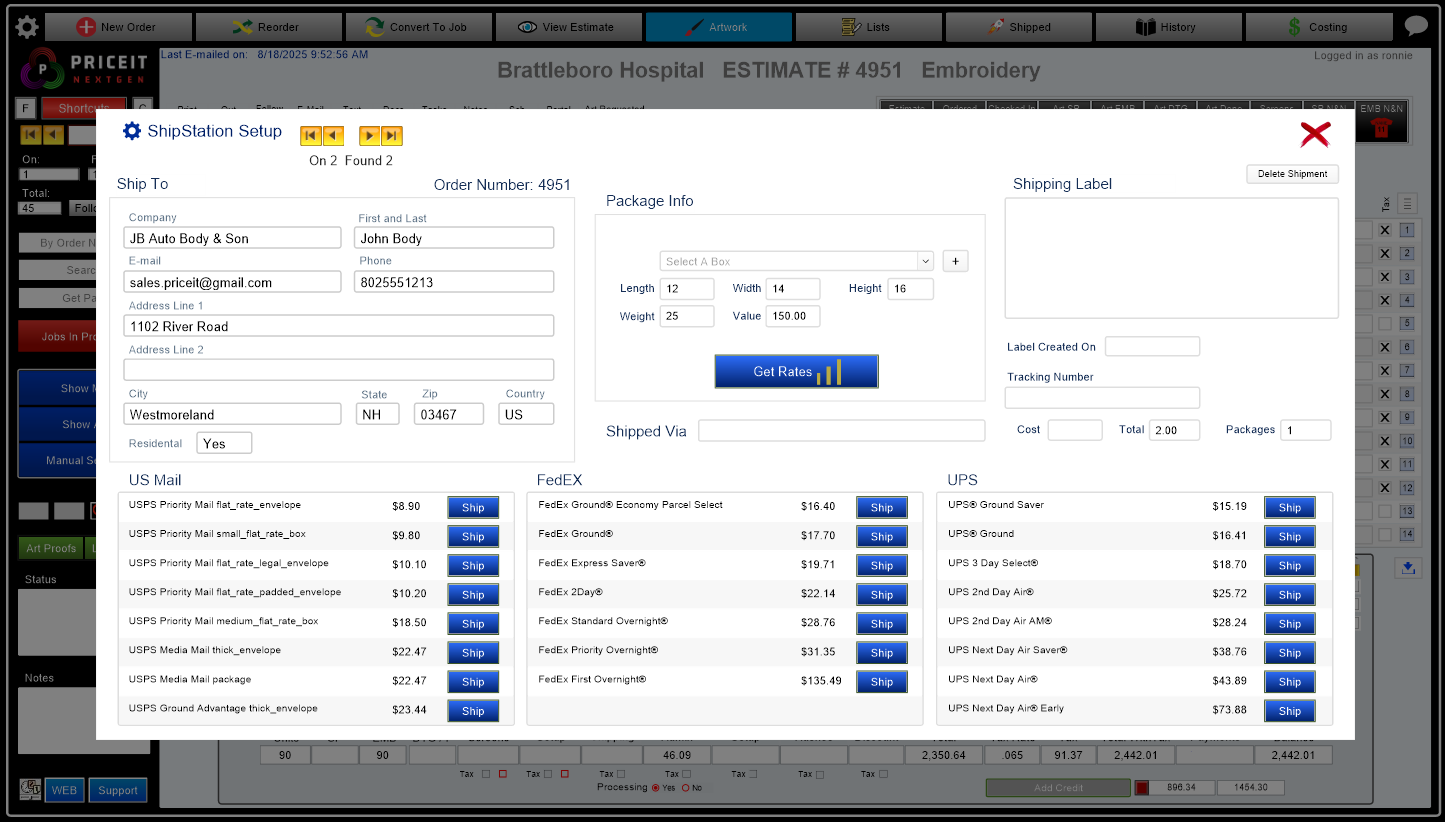Click the Address Line 1 field

pos(339,326)
